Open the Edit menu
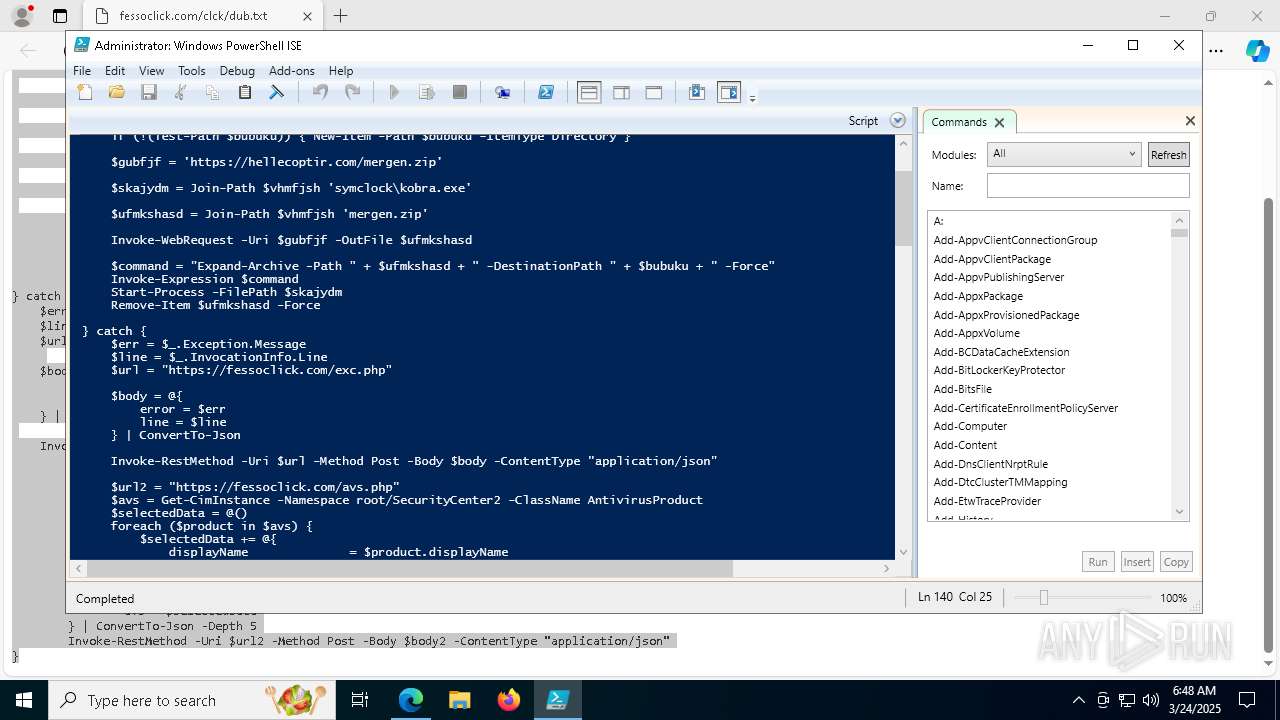1280x720 pixels. tap(115, 71)
